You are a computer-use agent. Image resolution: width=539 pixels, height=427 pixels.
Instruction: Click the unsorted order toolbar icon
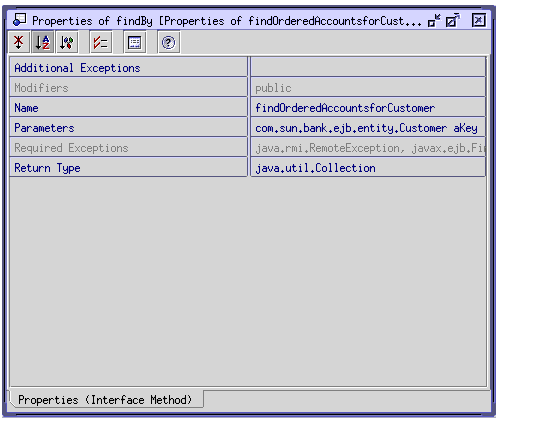[19, 42]
